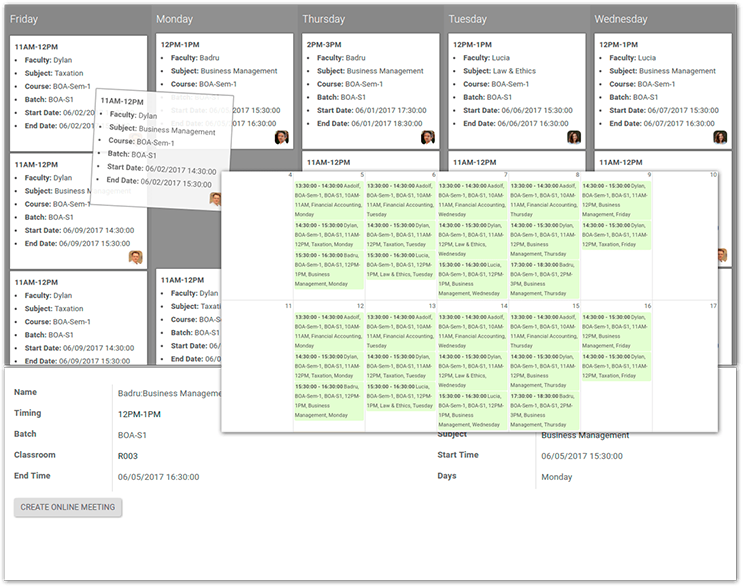Viewport: 743px width, 586px height.
Task: Click Dylan's avatar on Friday 06/09 Business card
Action: click(136, 257)
